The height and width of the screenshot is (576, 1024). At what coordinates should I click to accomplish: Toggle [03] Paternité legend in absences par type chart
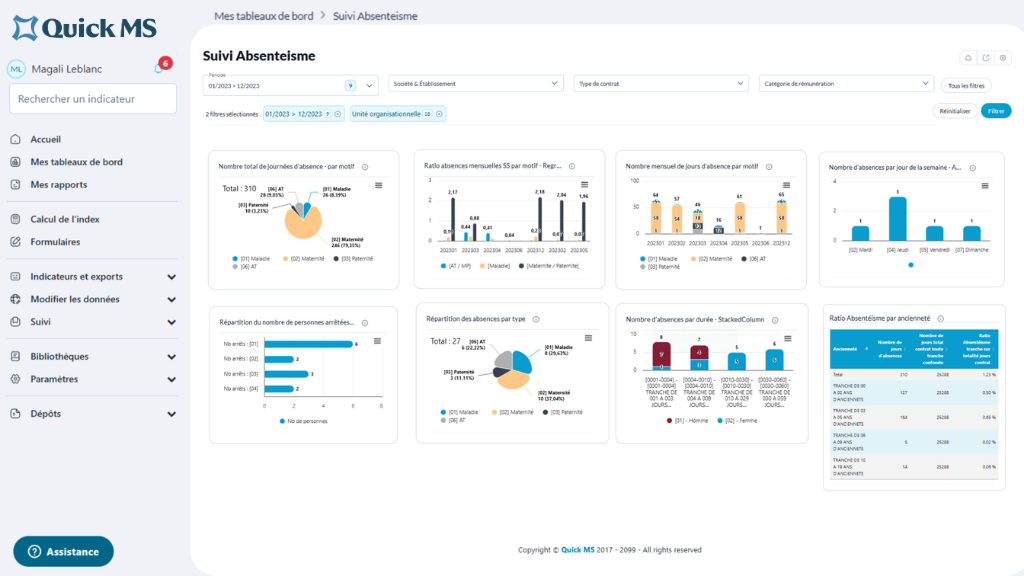point(564,412)
